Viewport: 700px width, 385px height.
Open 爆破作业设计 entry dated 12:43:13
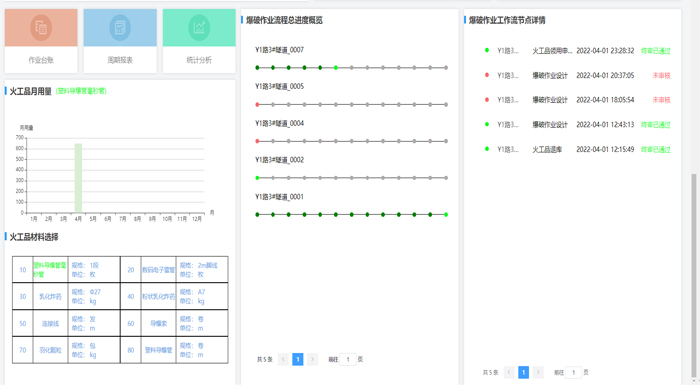550,125
